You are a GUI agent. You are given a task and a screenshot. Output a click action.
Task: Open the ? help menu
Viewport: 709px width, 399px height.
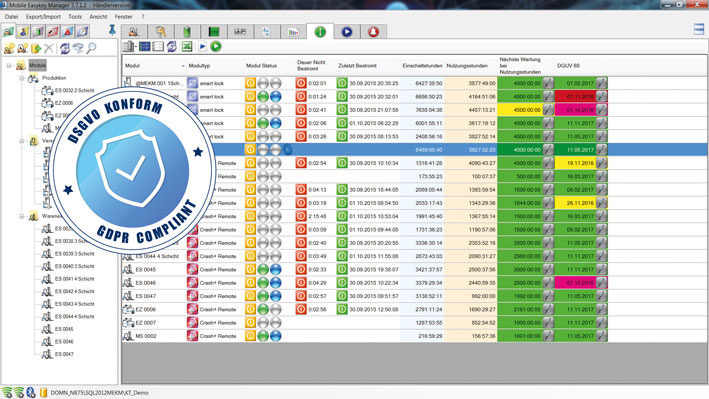point(142,17)
